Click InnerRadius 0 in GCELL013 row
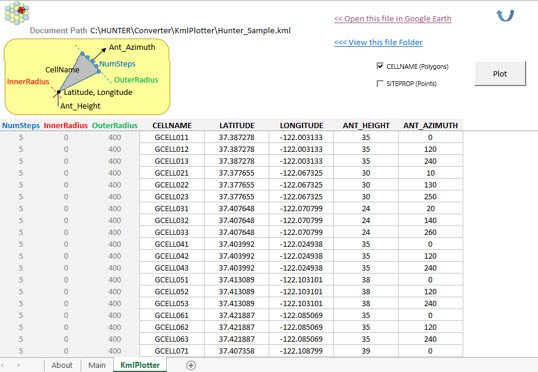Viewport: 538px width, 372px height. [x=66, y=161]
